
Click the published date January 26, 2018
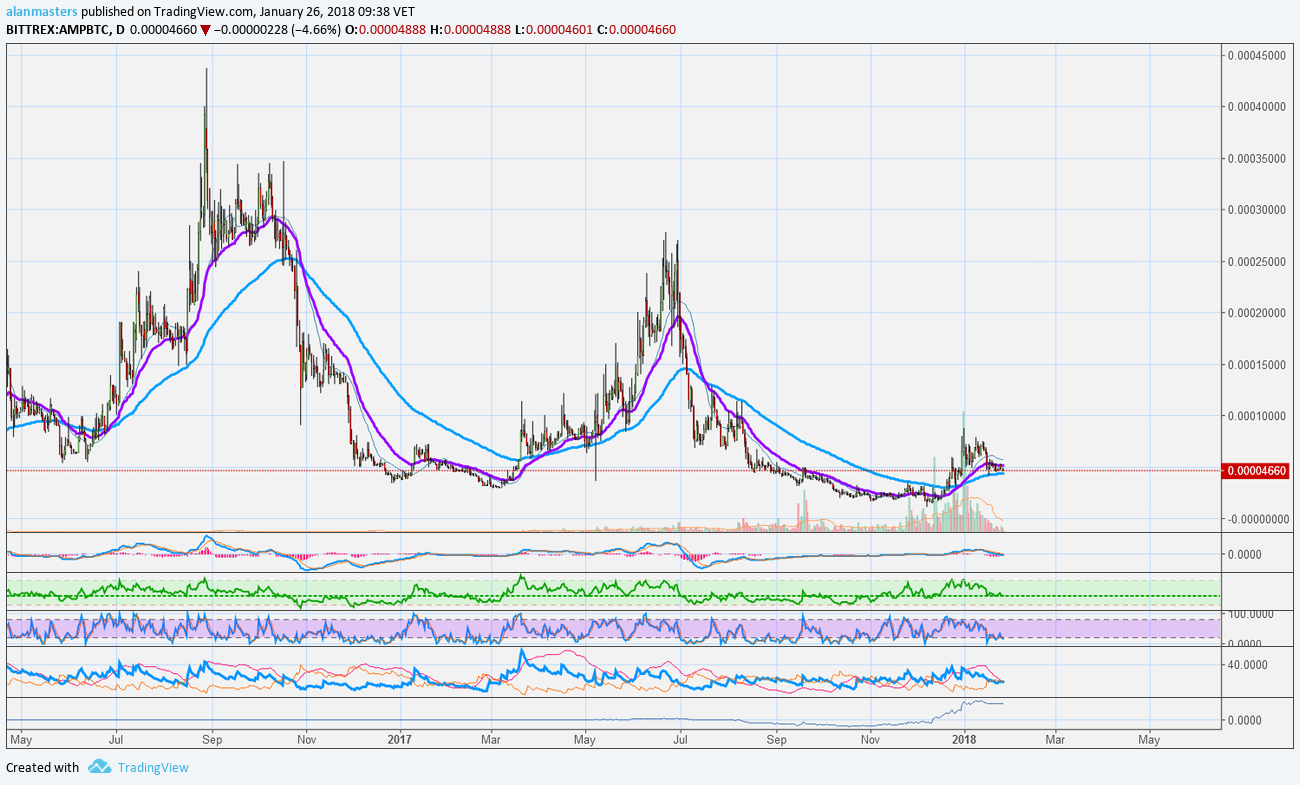318,11
